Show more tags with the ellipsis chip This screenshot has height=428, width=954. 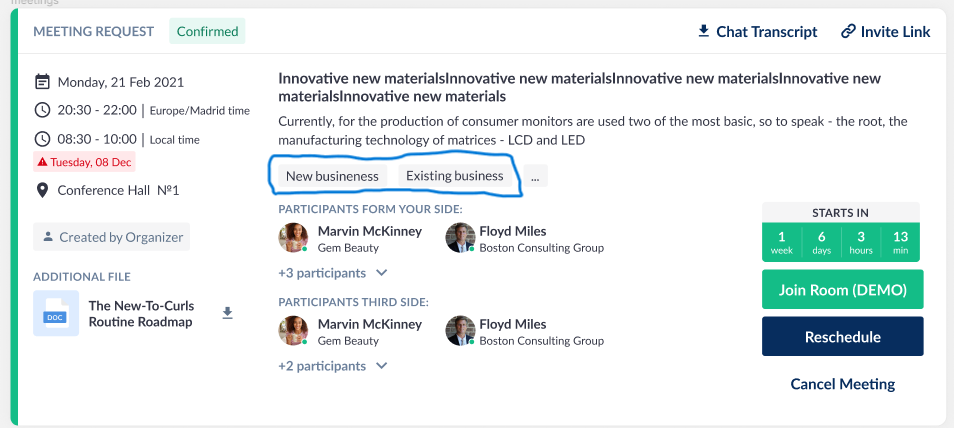535,176
